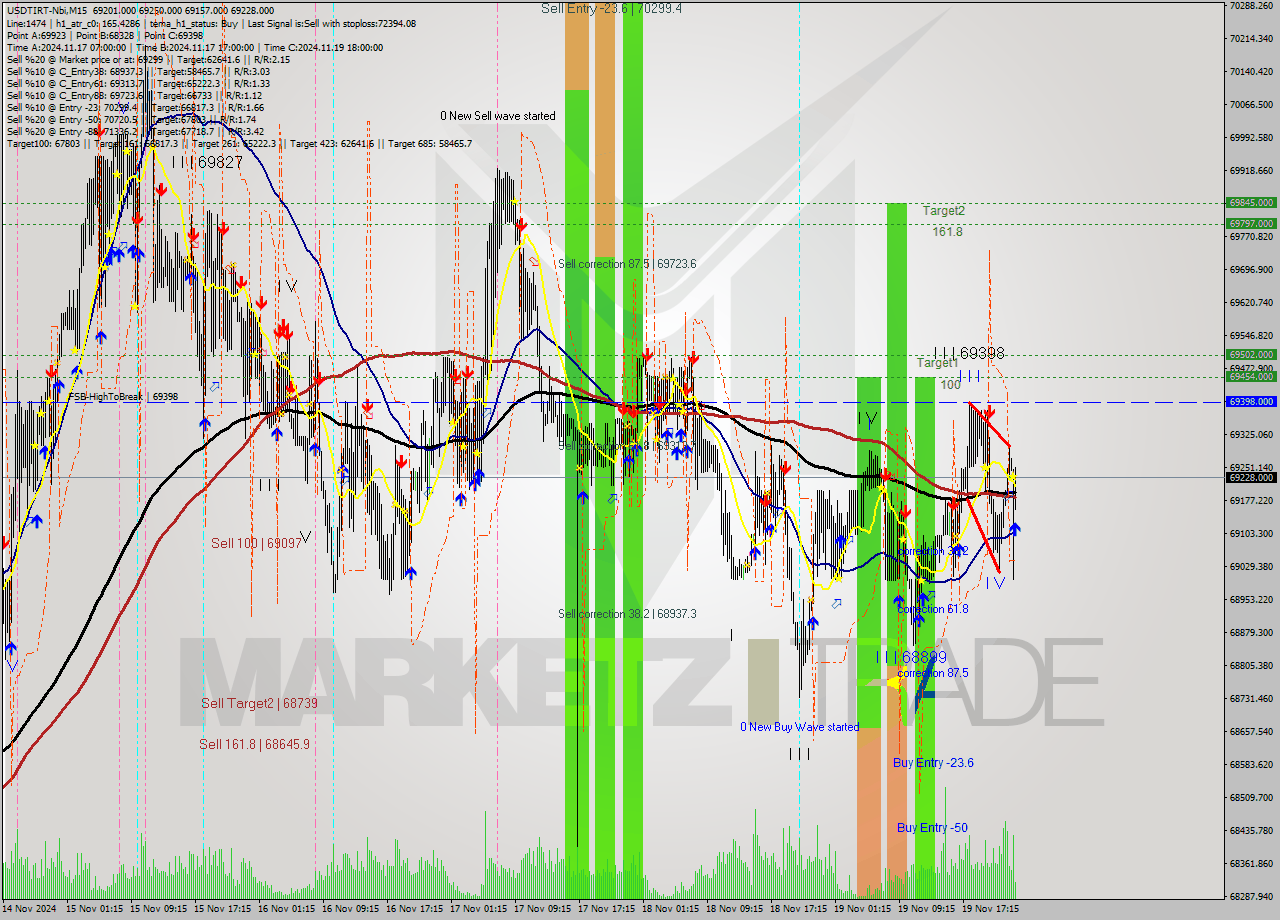Image resolution: width=1280 pixels, height=920 pixels.
Task: Click the 'FSB-HighToBreak | 69398' label
Action: (x=122, y=397)
